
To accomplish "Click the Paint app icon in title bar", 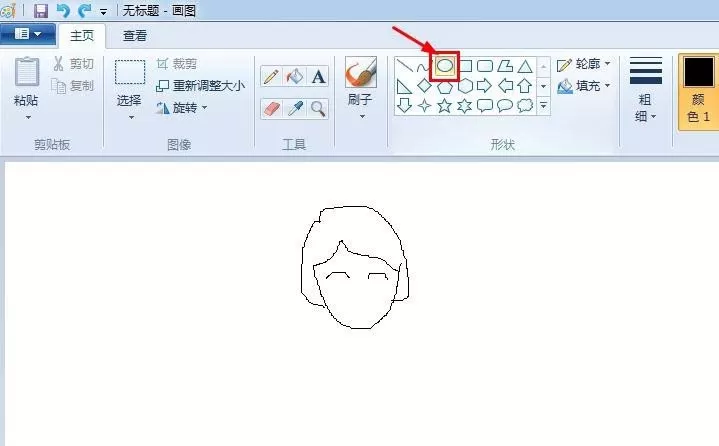I will (8, 10).
